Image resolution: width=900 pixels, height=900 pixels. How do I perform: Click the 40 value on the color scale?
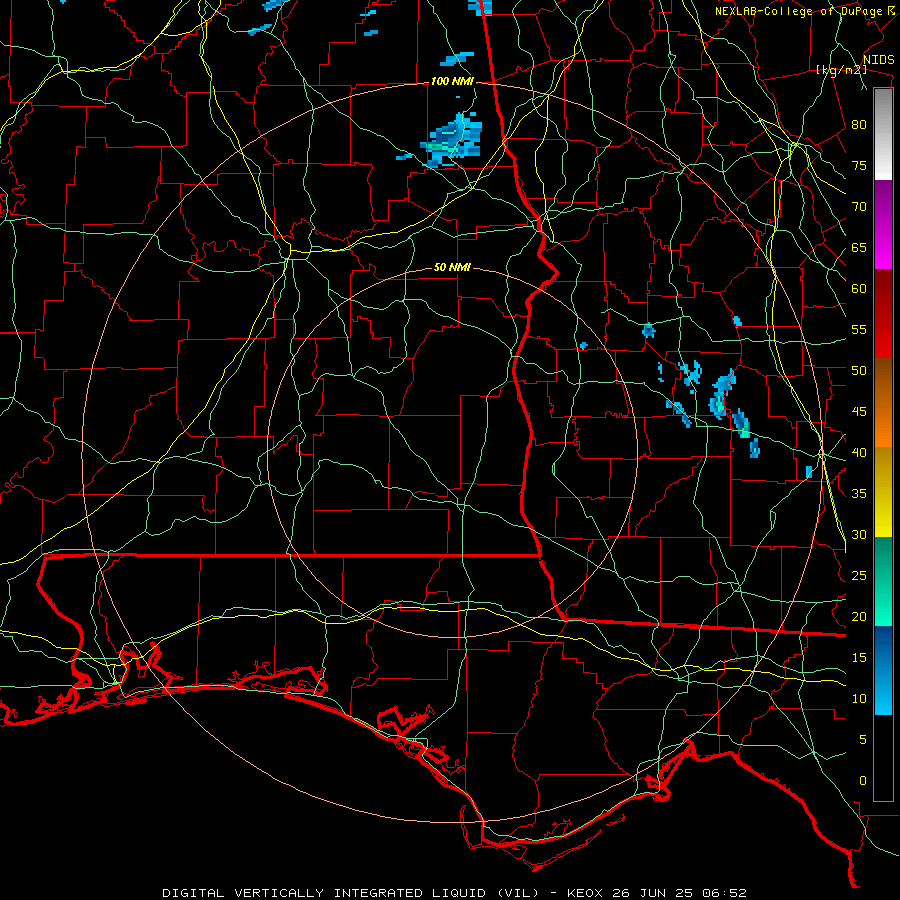(x=859, y=452)
